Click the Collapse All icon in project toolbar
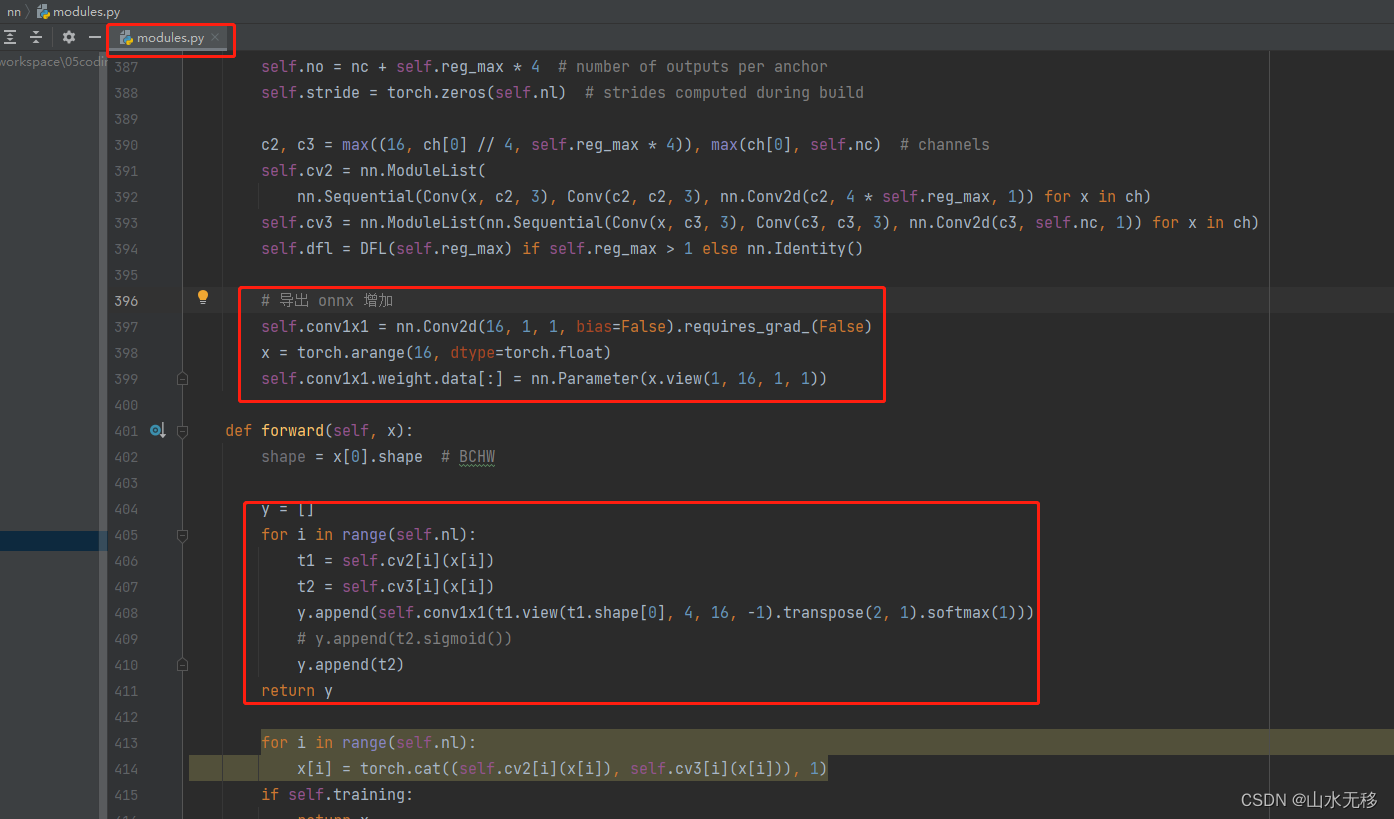 coord(36,37)
